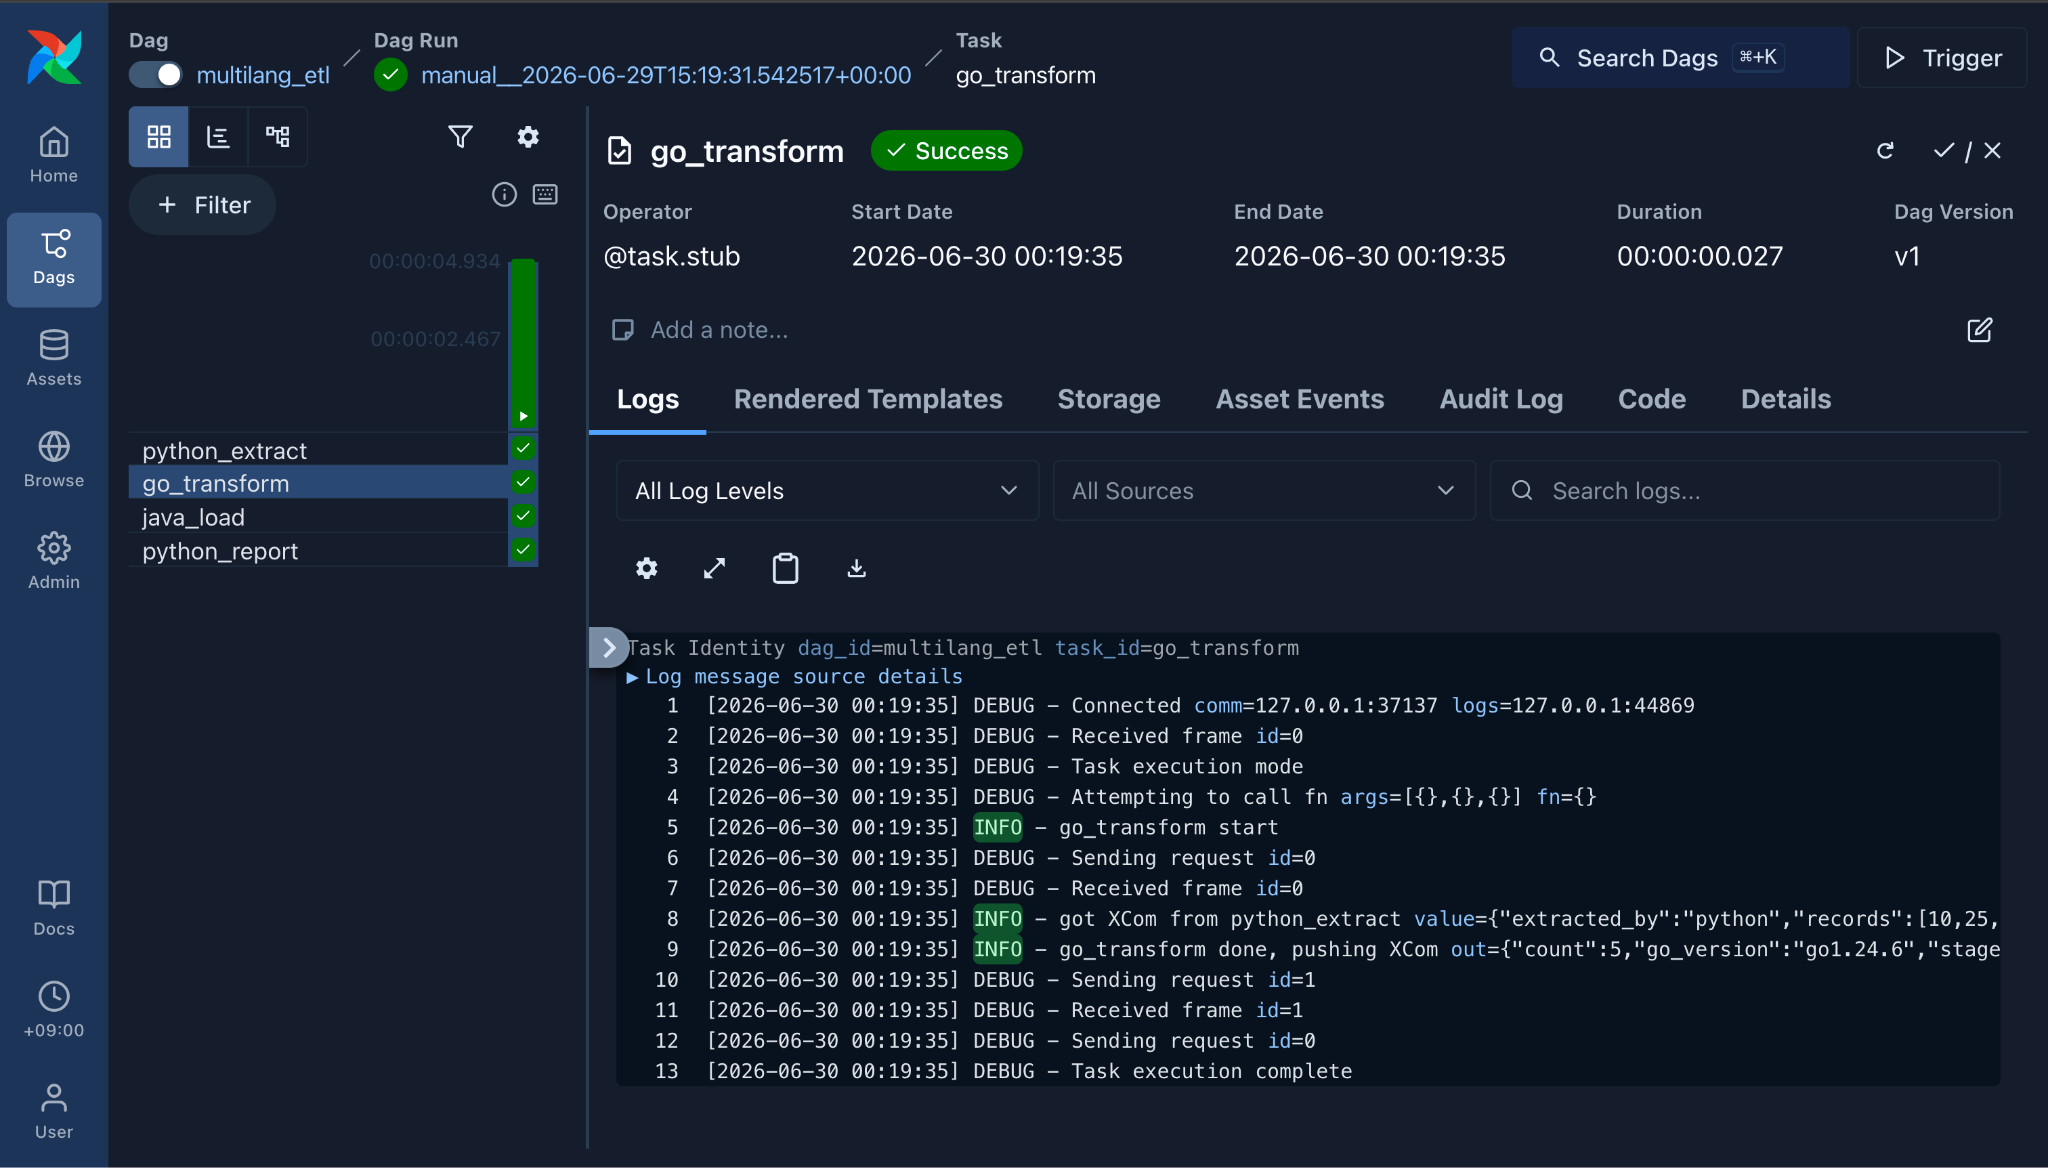Open grid panel settings gear
This screenshot has width=2048, height=1168.
pyautogui.click(x=528, y=137)
